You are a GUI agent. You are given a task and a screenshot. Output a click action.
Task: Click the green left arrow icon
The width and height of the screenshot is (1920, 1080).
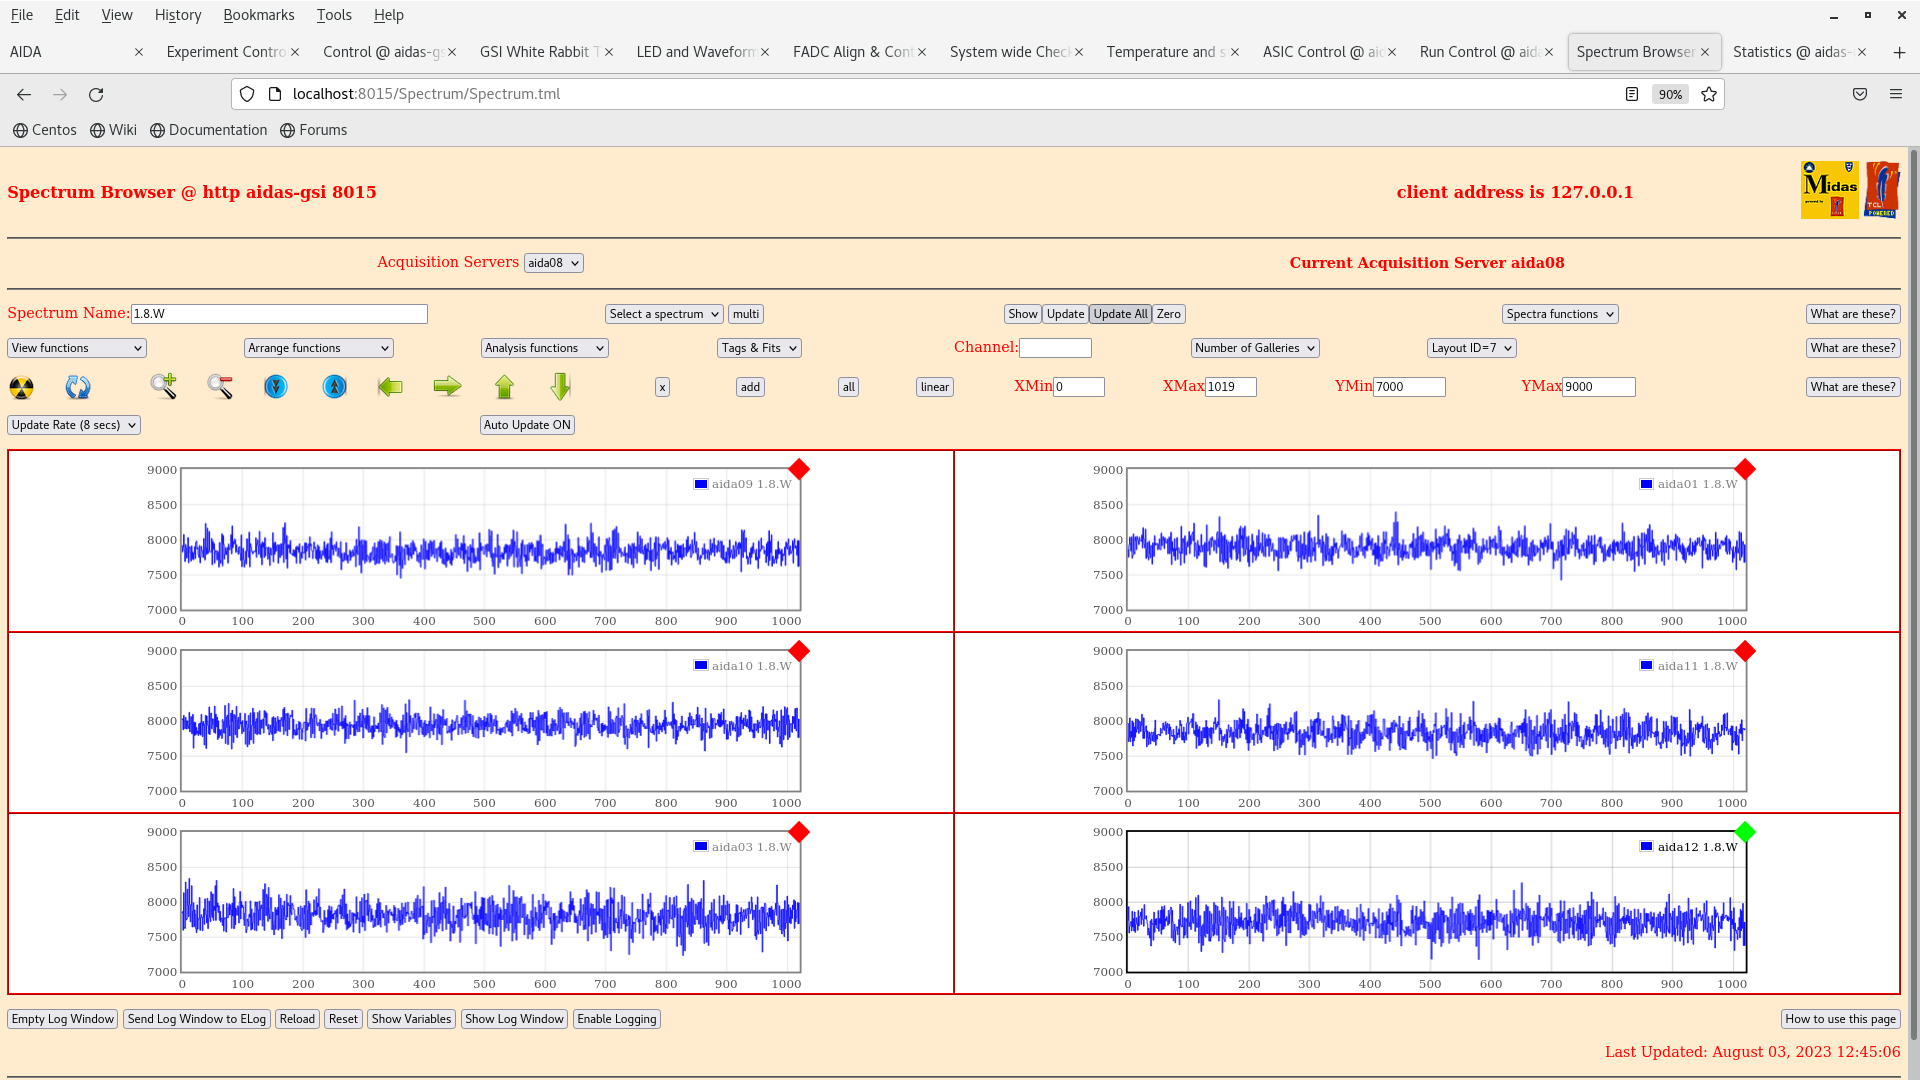390,387
